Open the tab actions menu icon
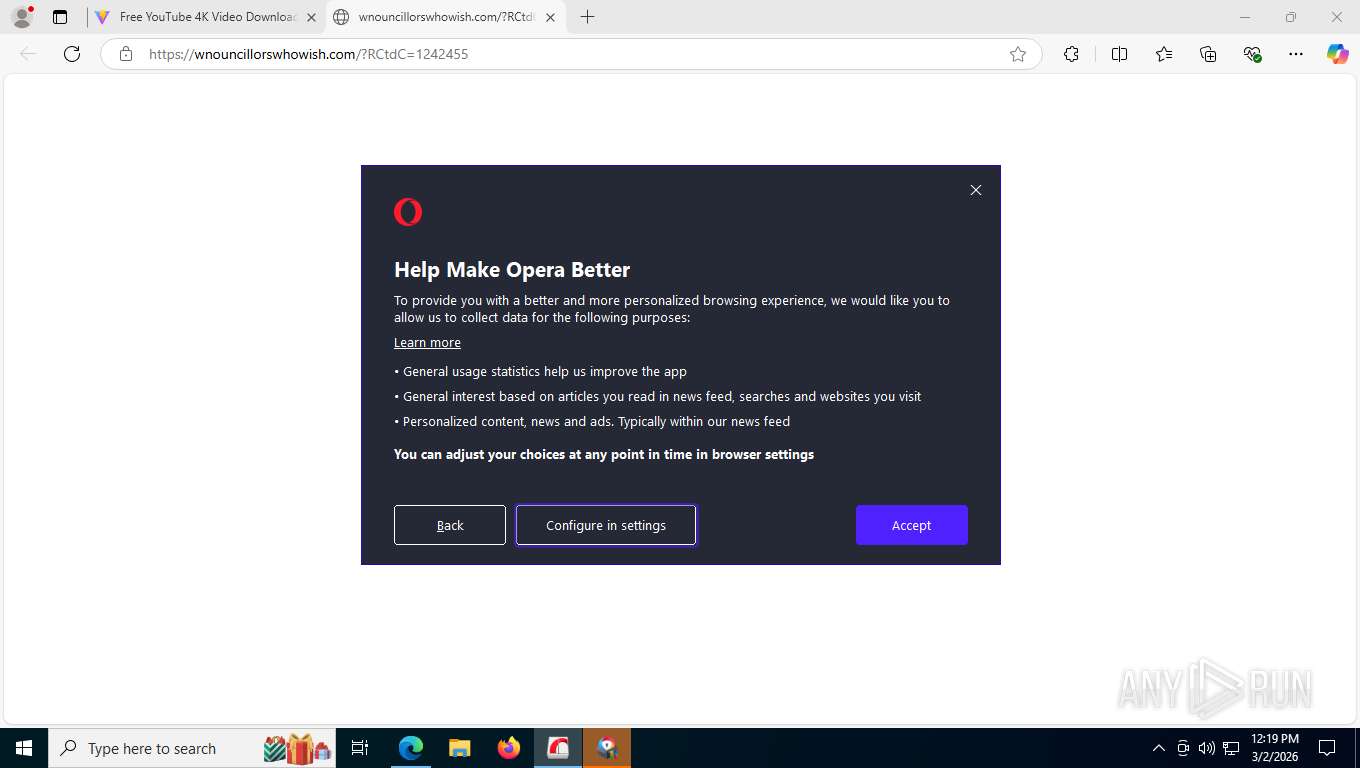Image resolution: width=1360 pixels, height=768 pixels. point(60,17)
